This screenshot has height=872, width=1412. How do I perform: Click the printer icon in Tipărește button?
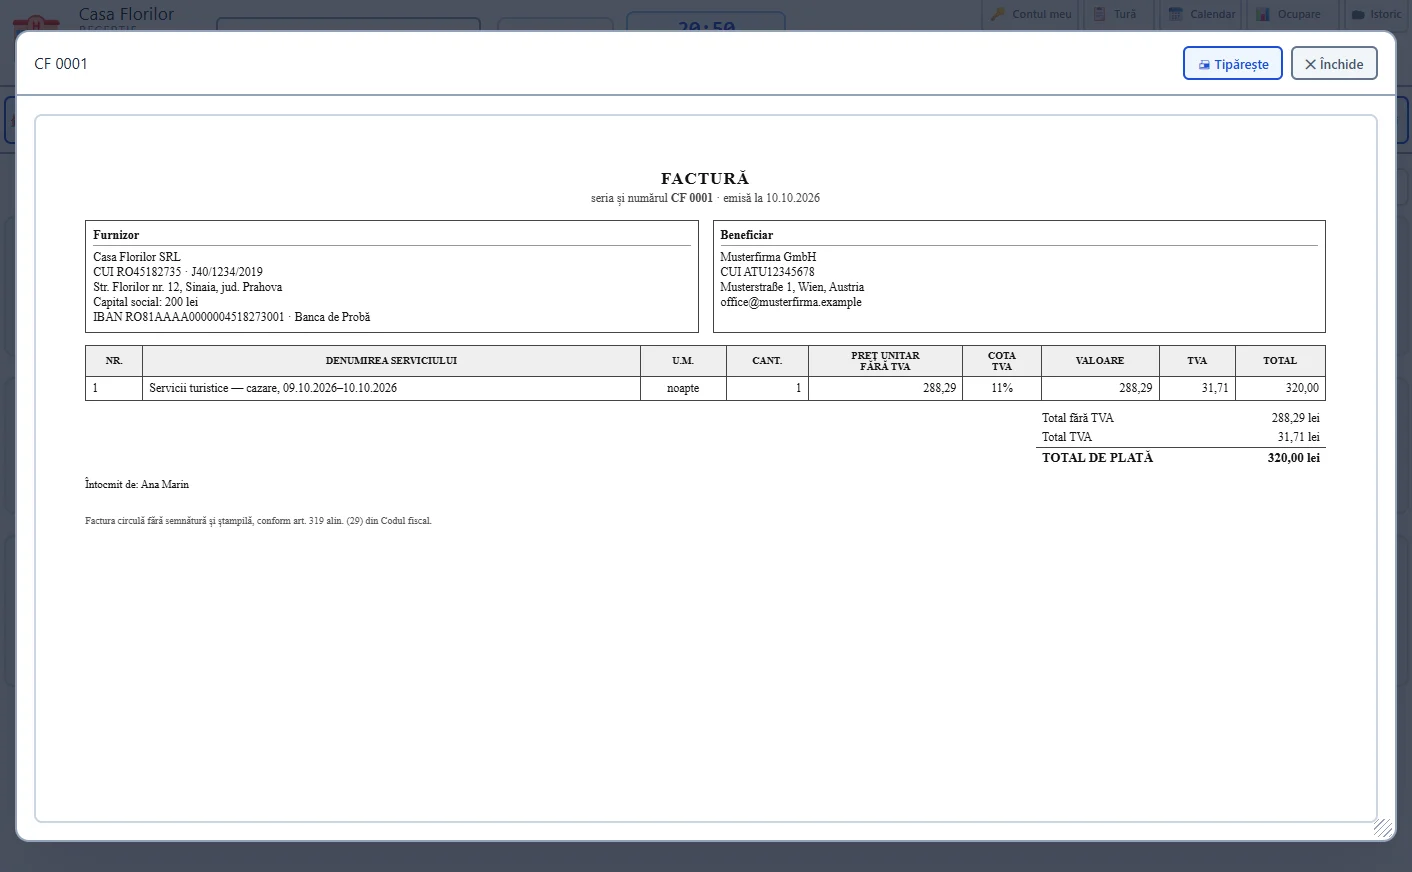1204,65
